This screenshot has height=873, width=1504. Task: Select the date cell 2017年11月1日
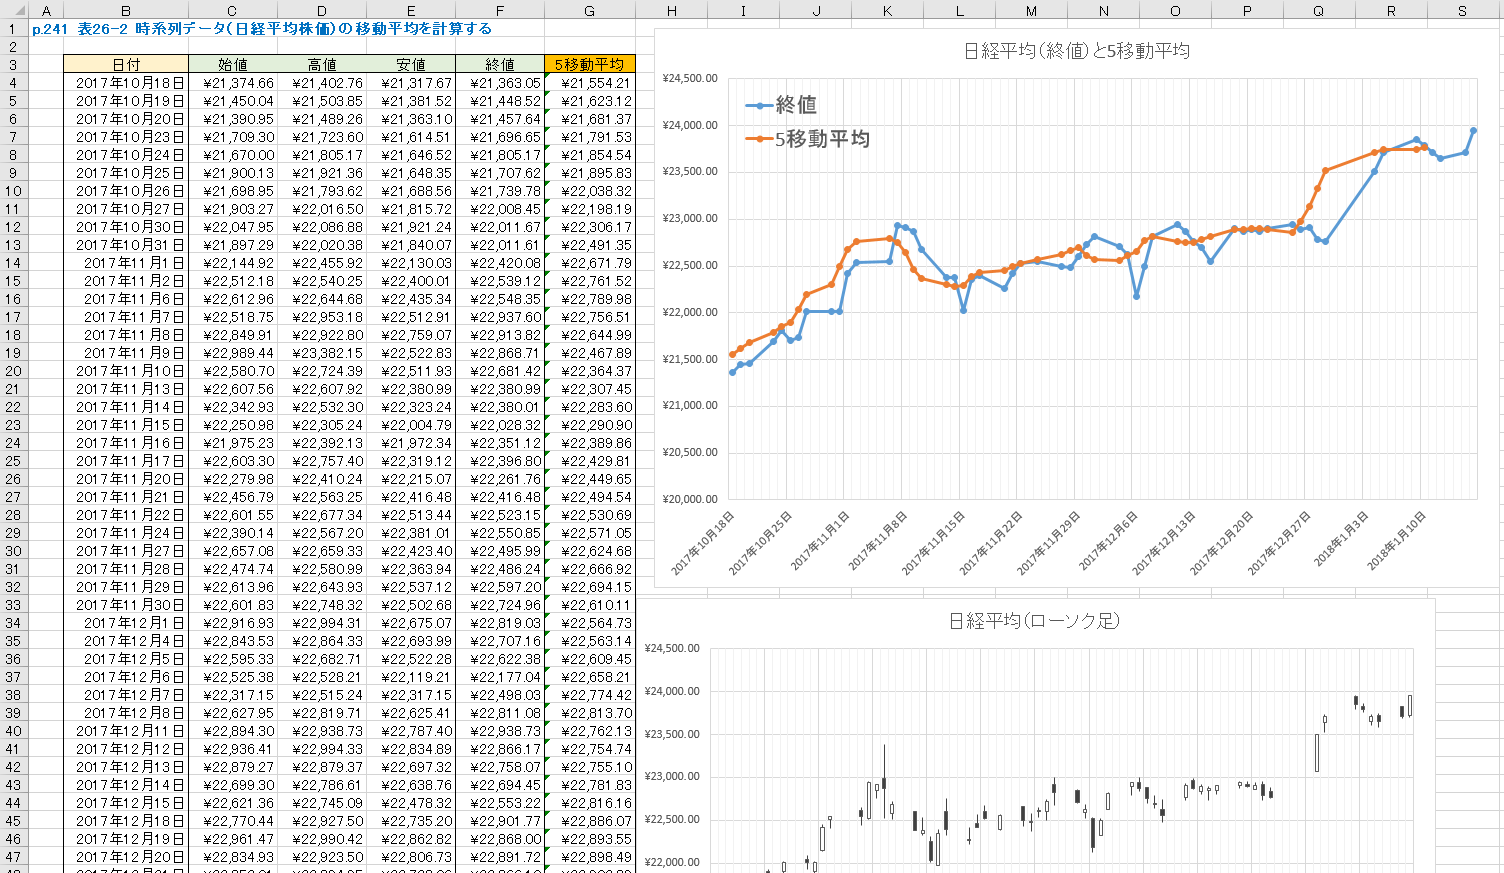pyautogui.click(x=126, y=263)
